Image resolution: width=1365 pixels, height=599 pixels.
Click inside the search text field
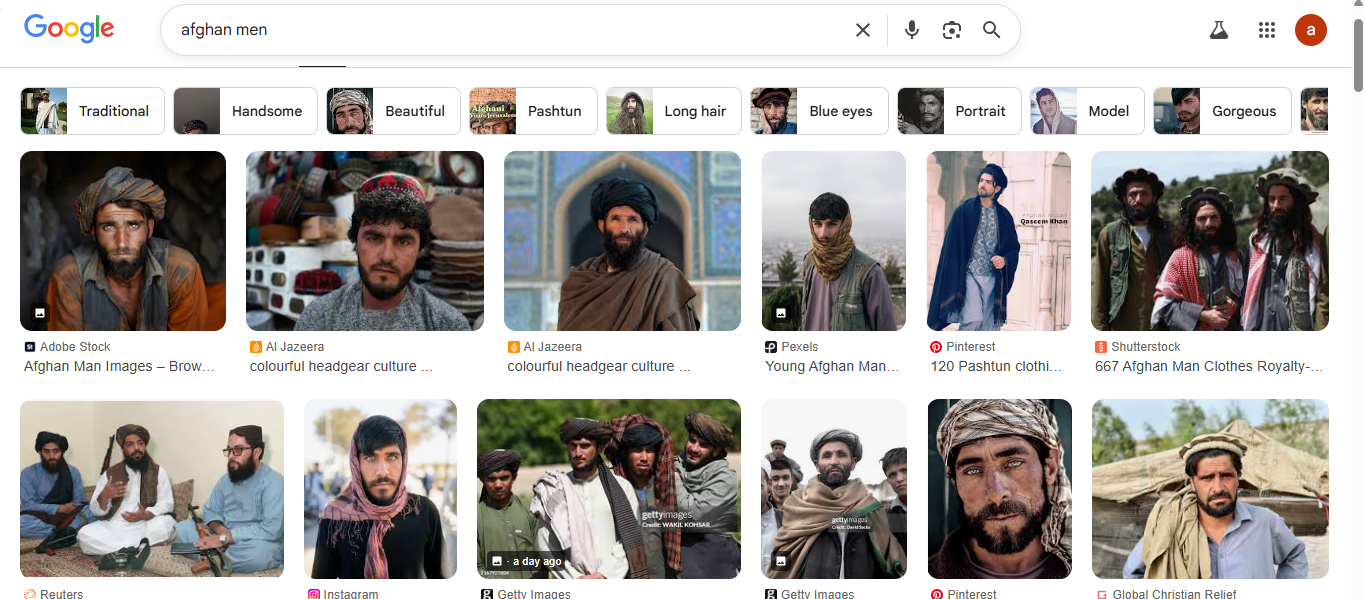(x=500, y=30)
